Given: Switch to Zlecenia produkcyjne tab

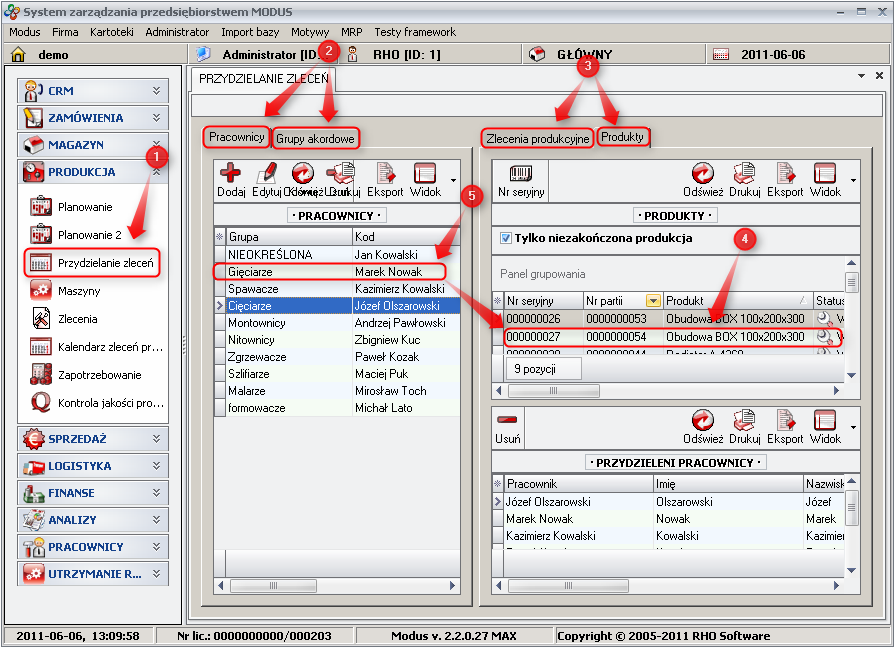Looking at the screenshot, I should pyautogui.click(x=537, y=139).
